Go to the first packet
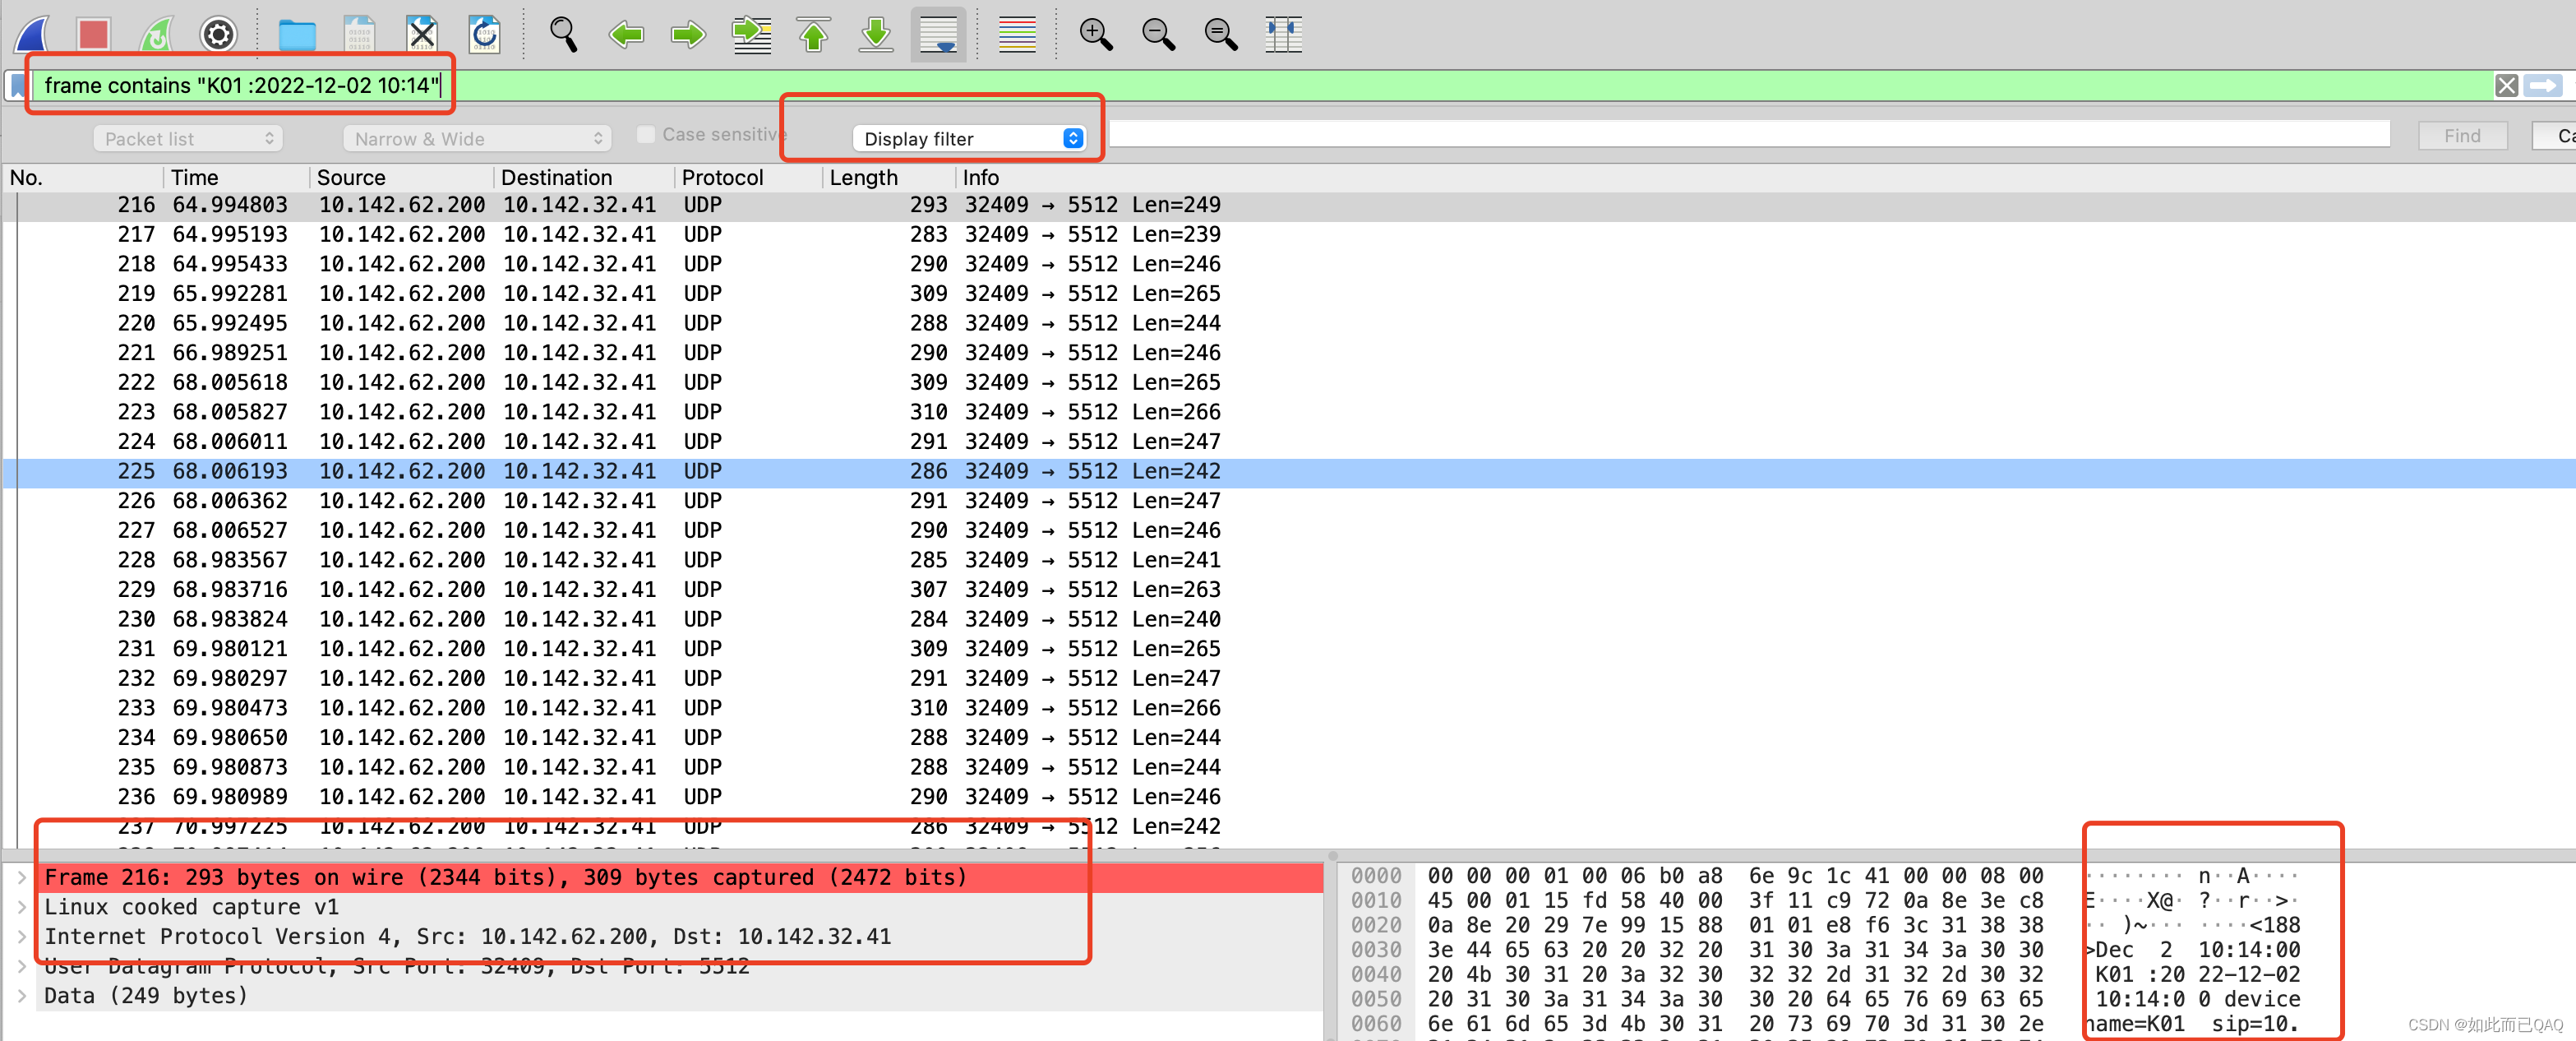Image resolution: width=2576 pixels, height=1041 pixels. click(813, 34)
